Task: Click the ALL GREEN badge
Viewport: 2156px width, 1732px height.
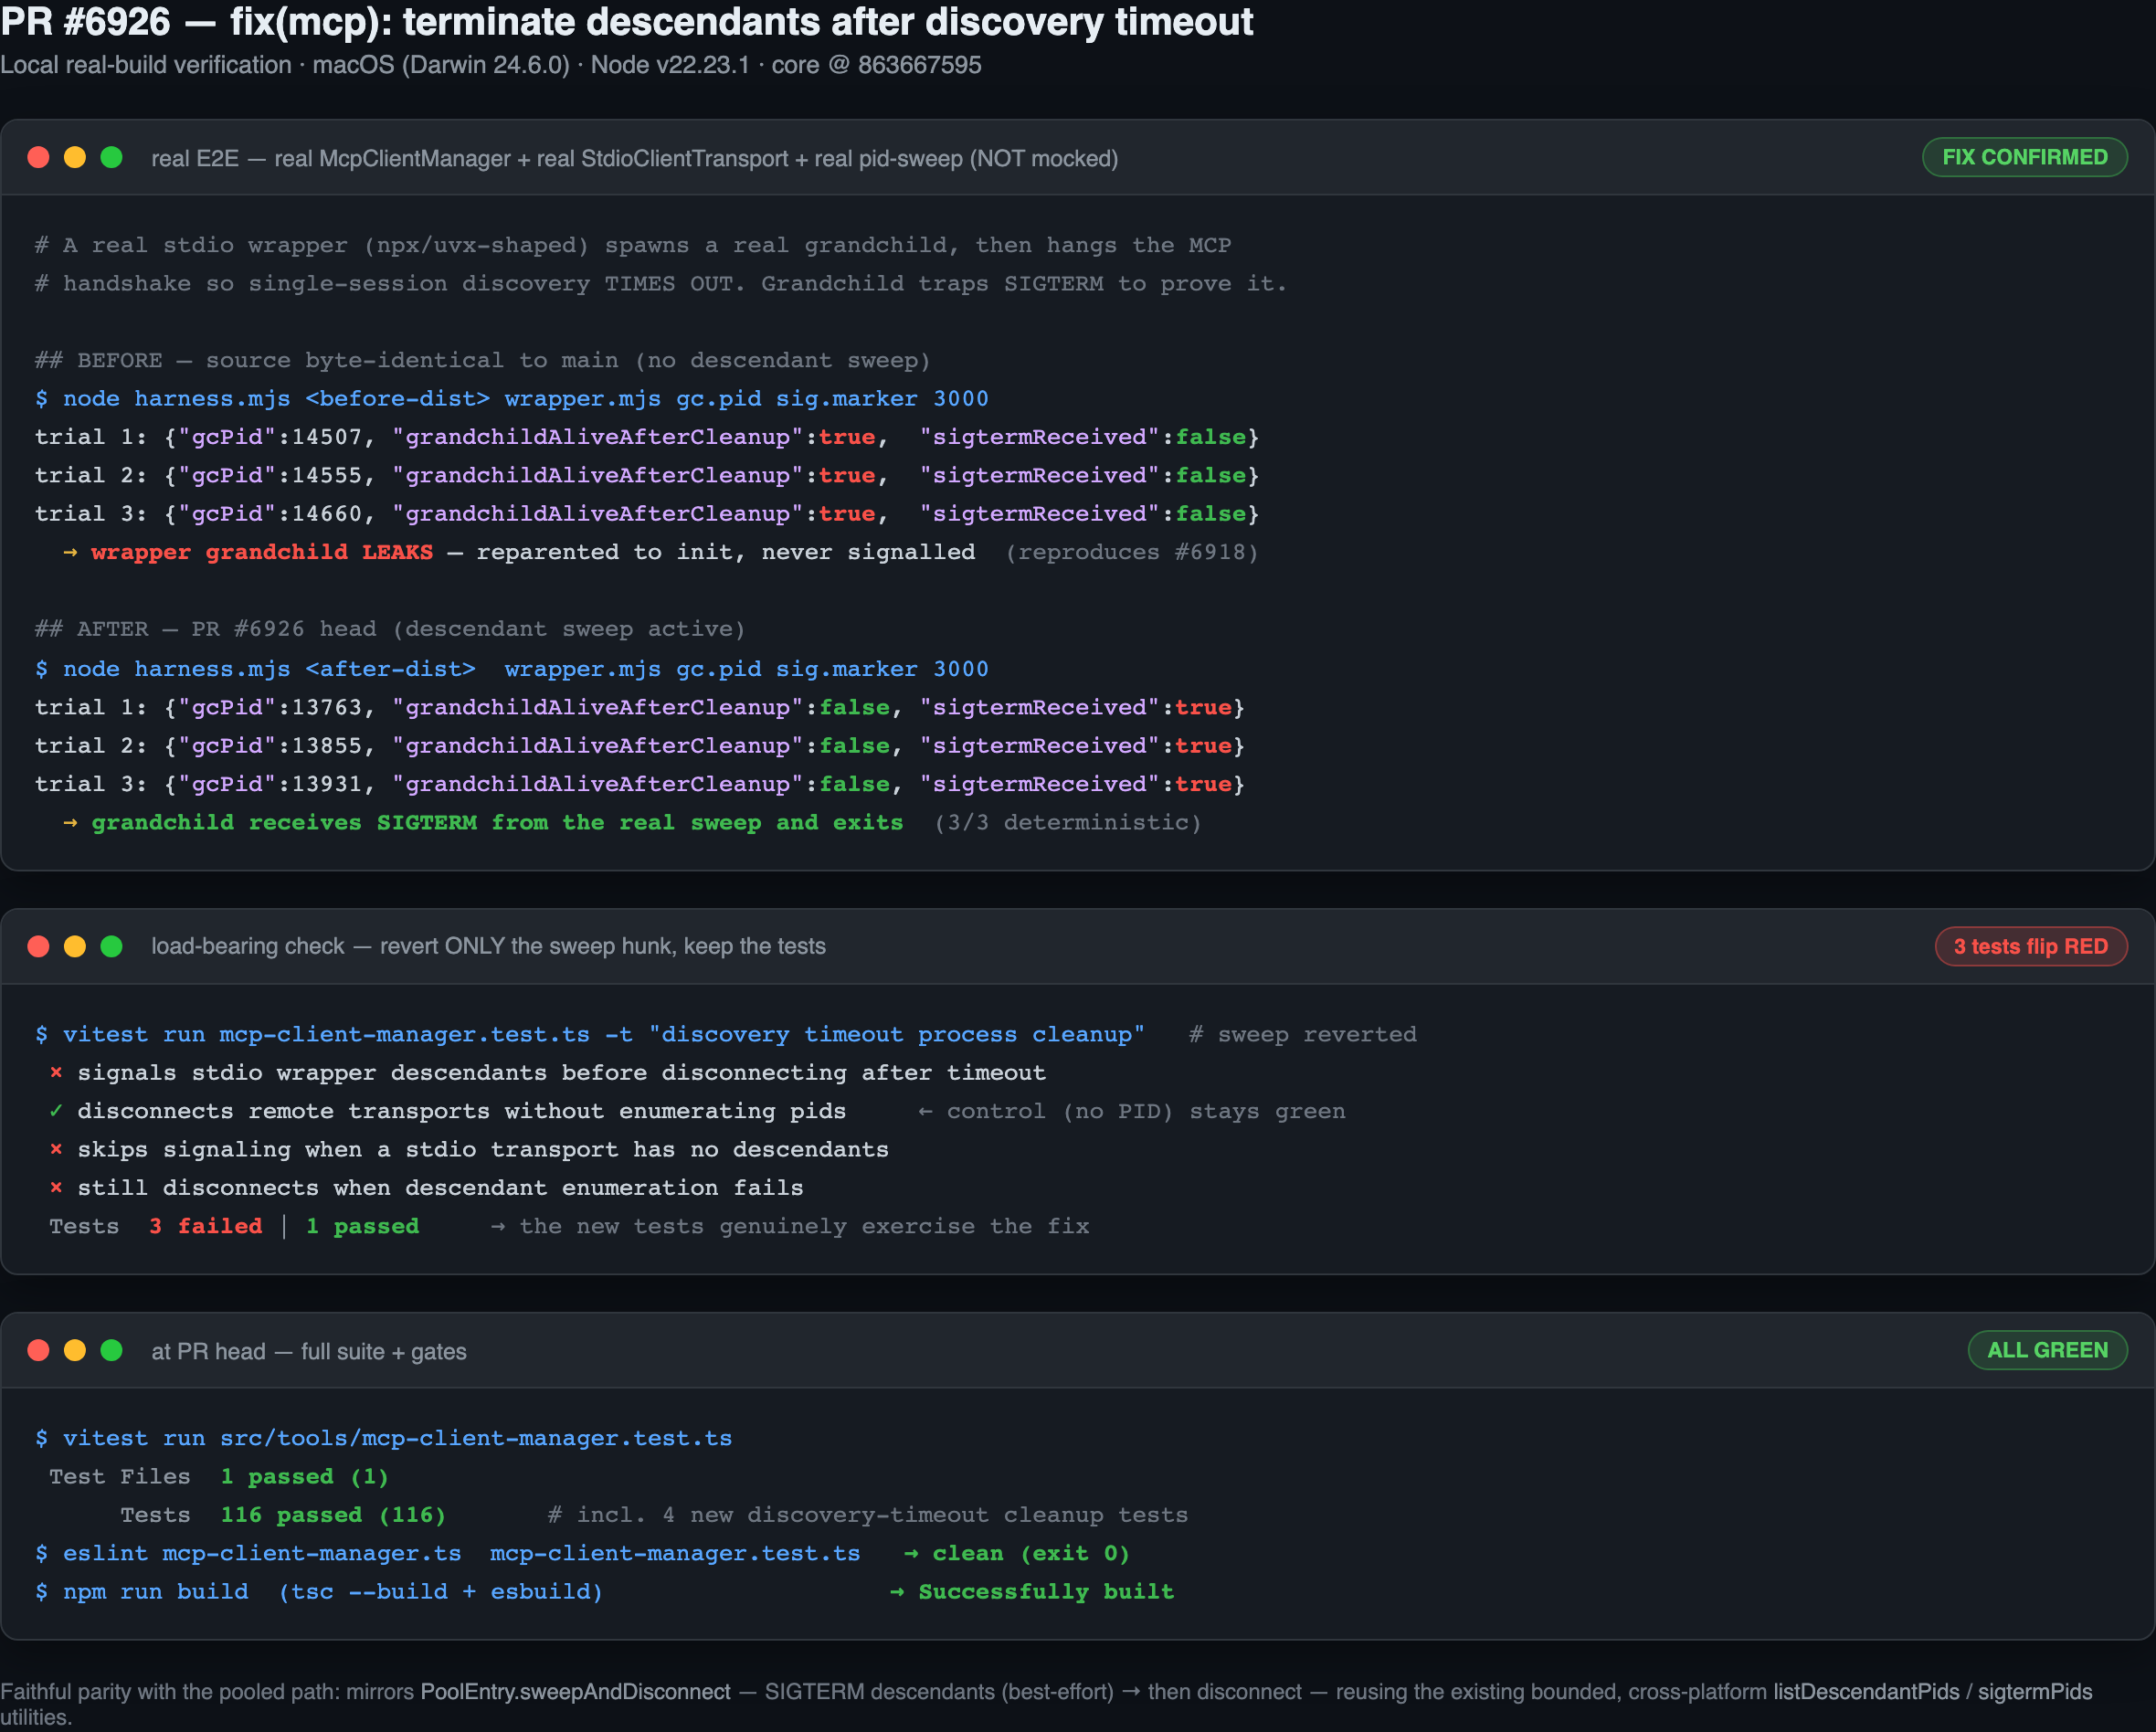Action: click(2047, 1350)
